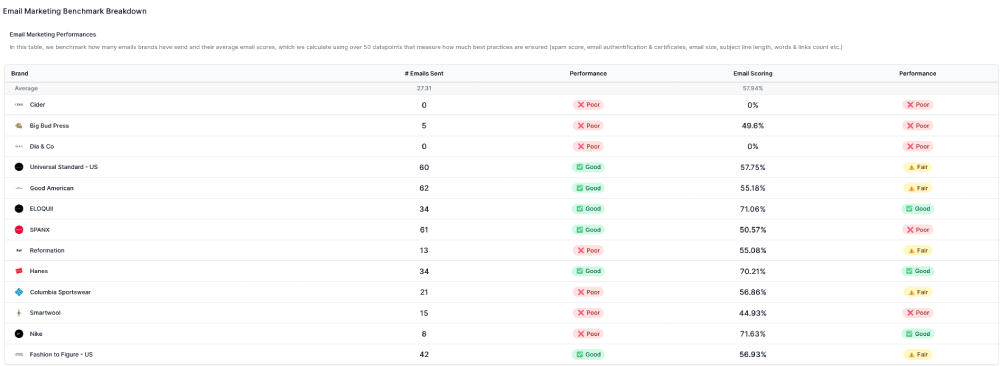Screen dimensions: 1000x366
Task: Open the ELOQUII brand name
Action: tap(42, 209)
